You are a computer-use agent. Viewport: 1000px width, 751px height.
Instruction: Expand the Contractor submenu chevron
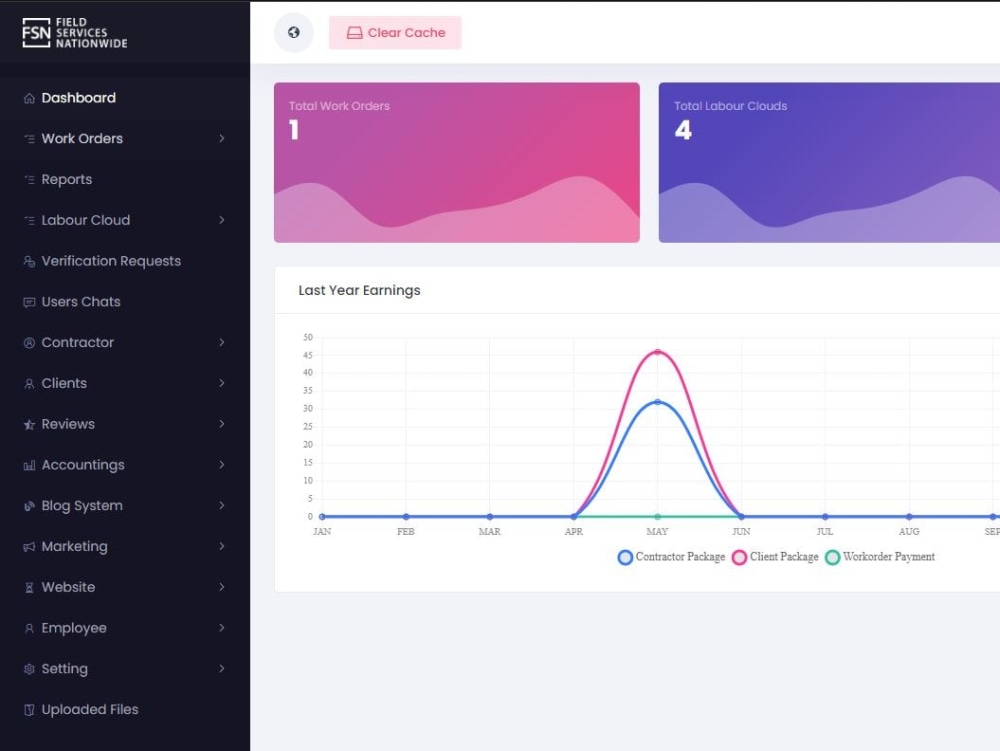point(221,342)
